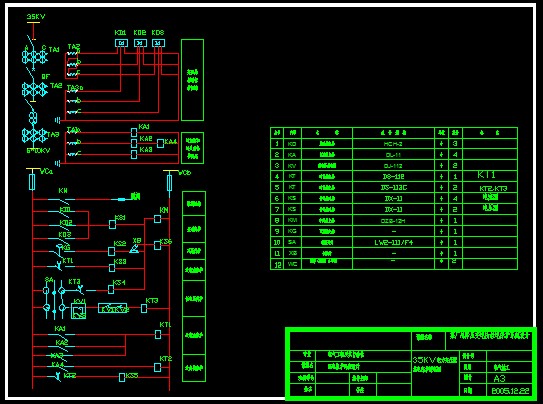
Task: Select the 2005.12.22 date in title block
Action: point(510,391)
